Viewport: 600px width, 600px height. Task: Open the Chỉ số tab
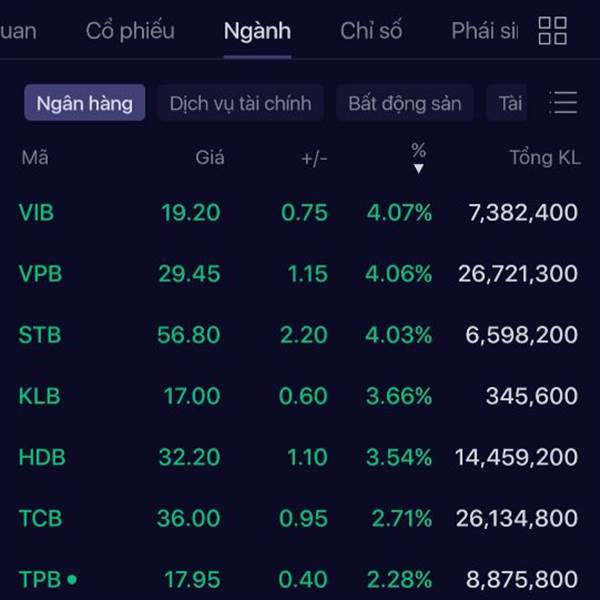coord(371,31)
